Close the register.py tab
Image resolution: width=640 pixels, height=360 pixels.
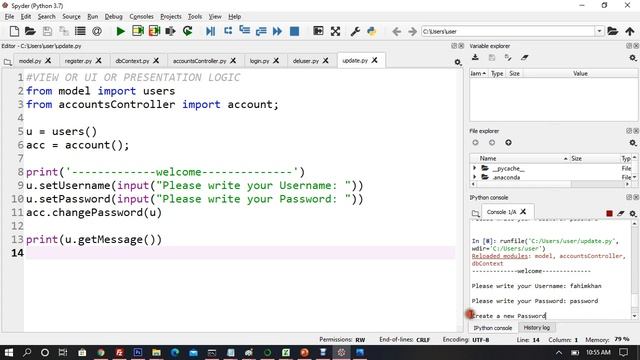98,60
